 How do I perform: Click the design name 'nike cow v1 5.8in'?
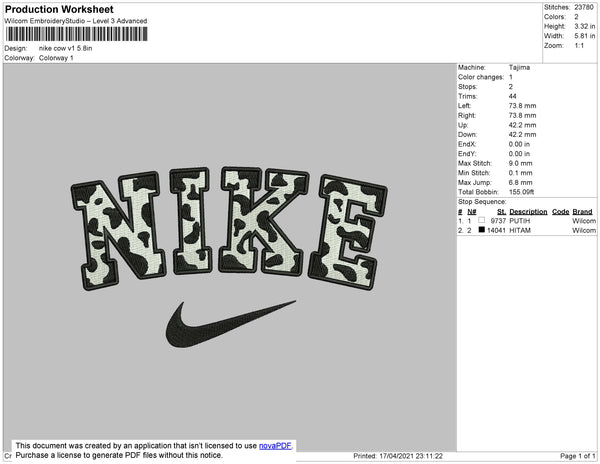65,48
